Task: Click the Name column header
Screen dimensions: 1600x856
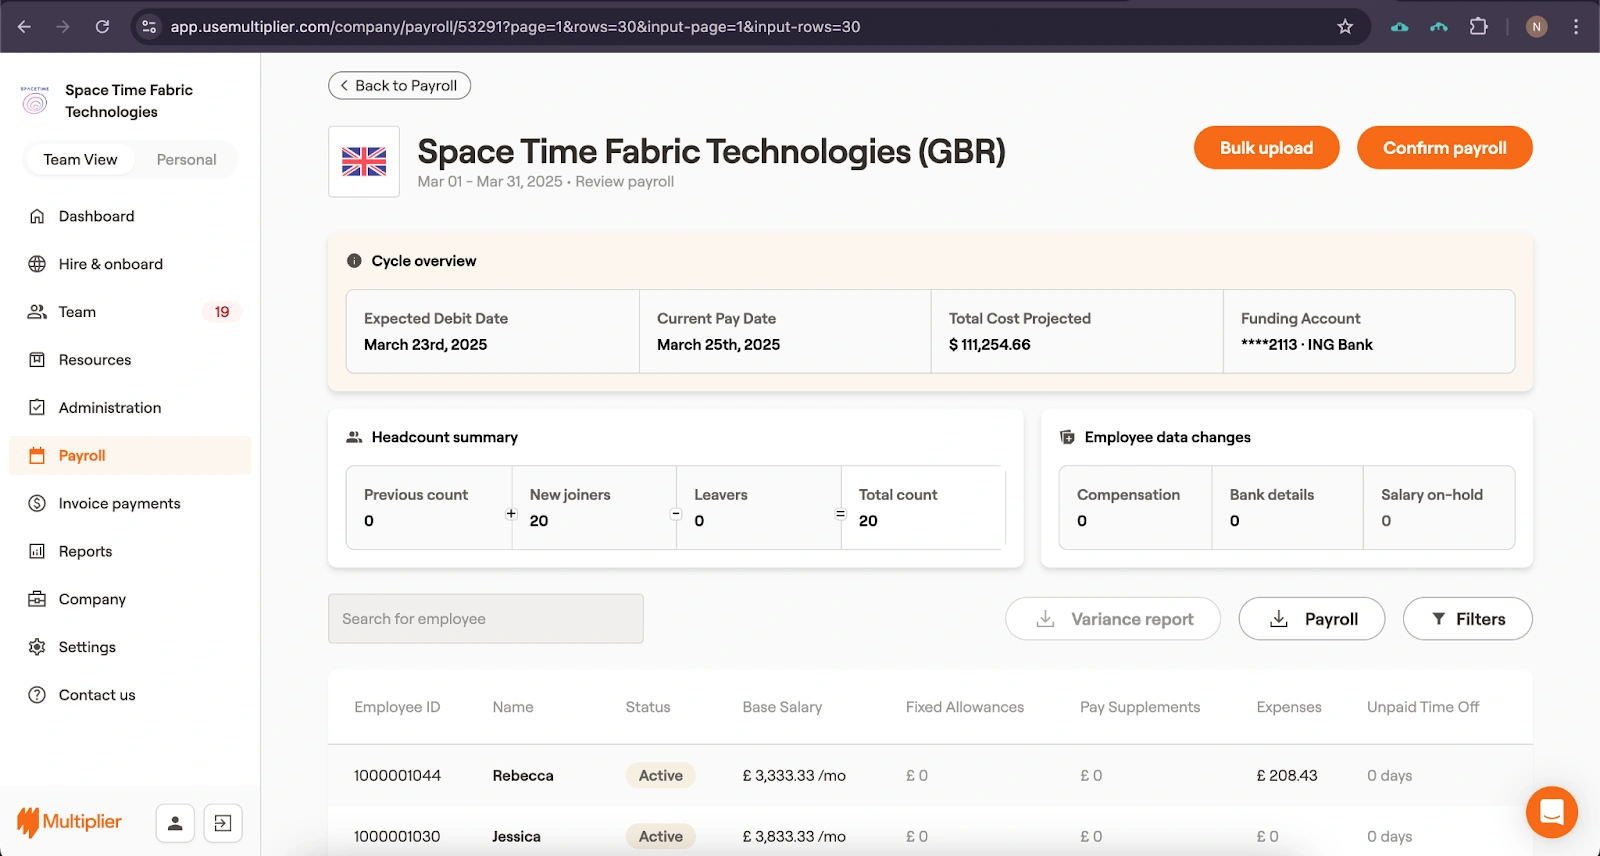Action: 513,707
